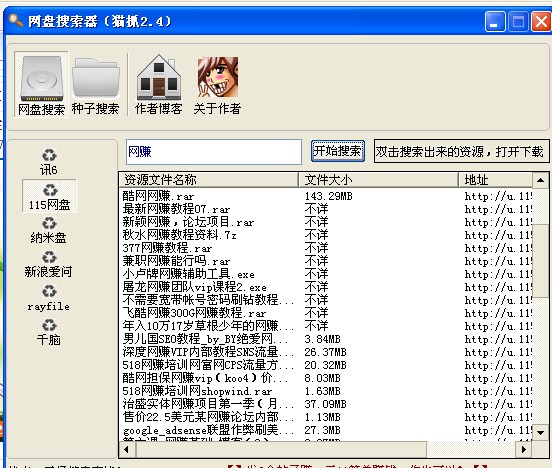Select the row 小卢牌网赚辅助工具.exe
This screenshot has height=468, width=552.
click(326, 274)
